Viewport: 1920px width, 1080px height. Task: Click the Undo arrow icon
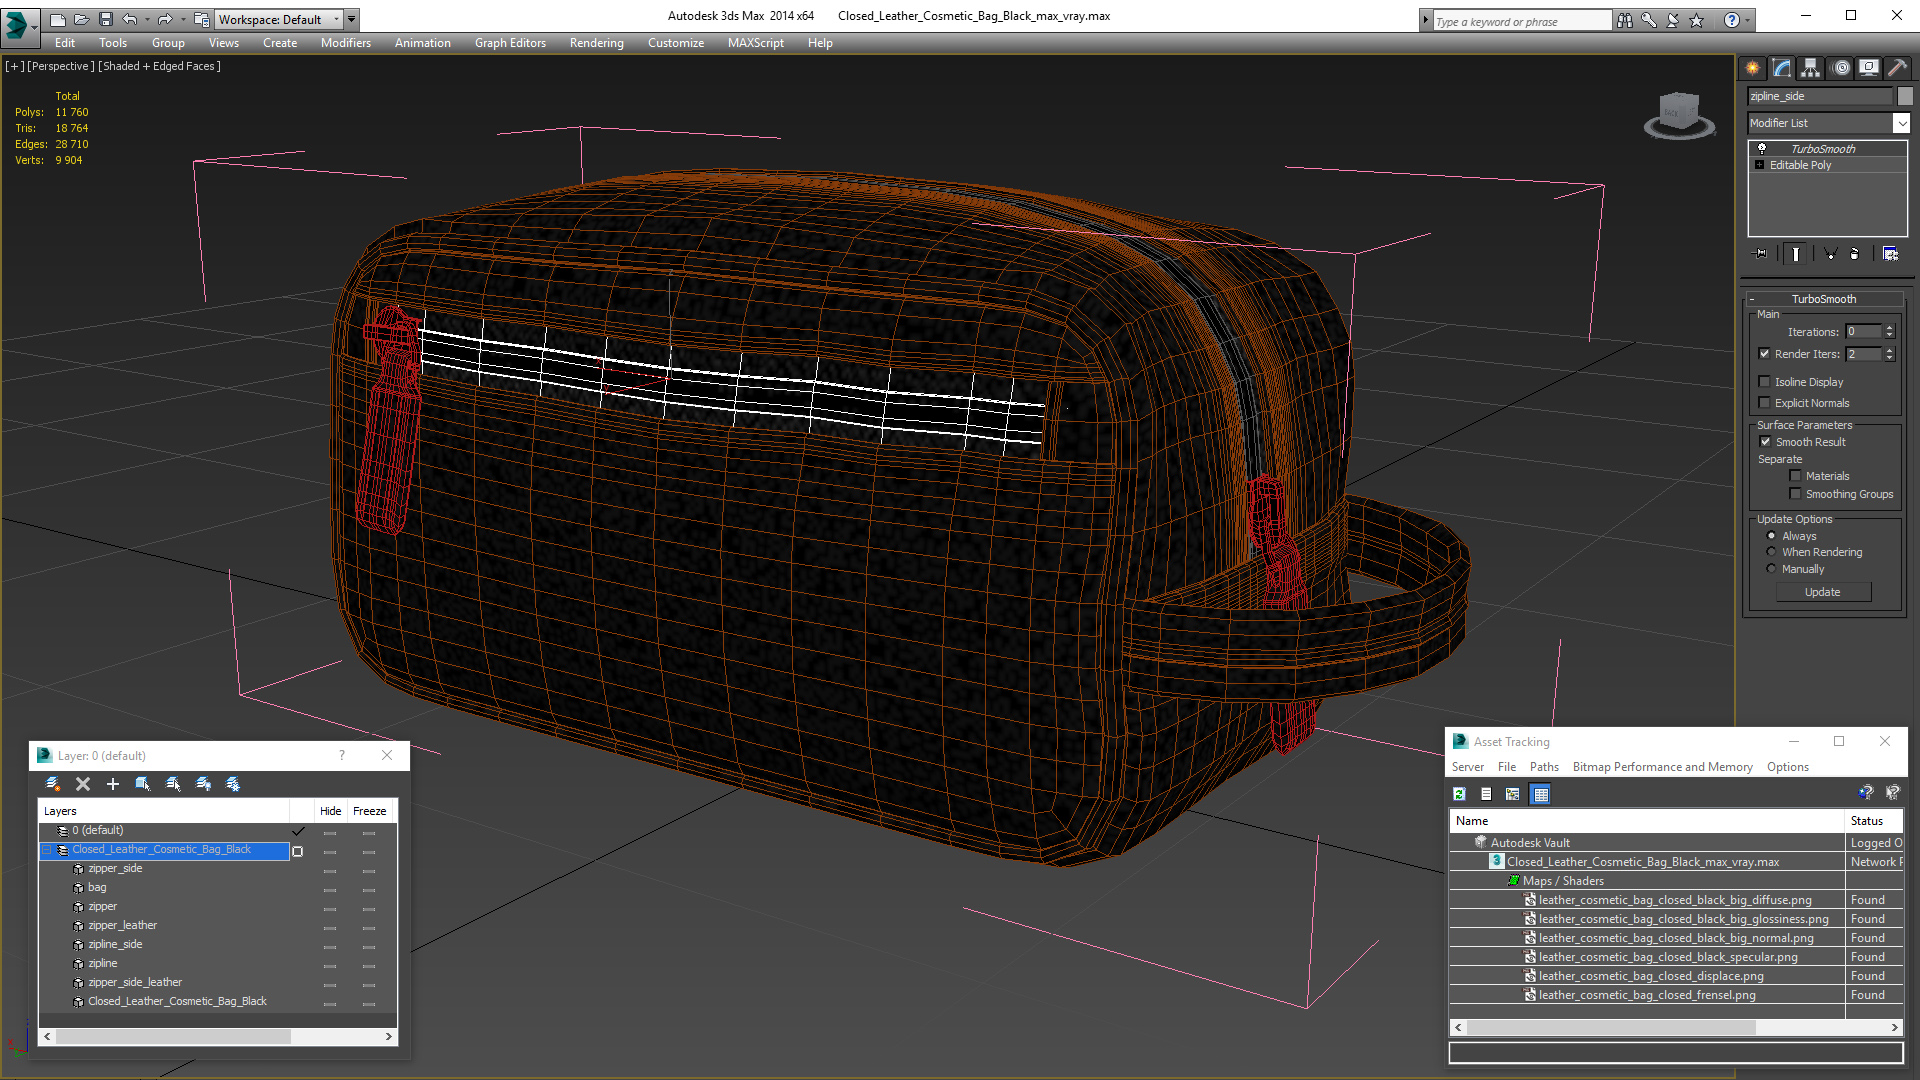(129, 19)
